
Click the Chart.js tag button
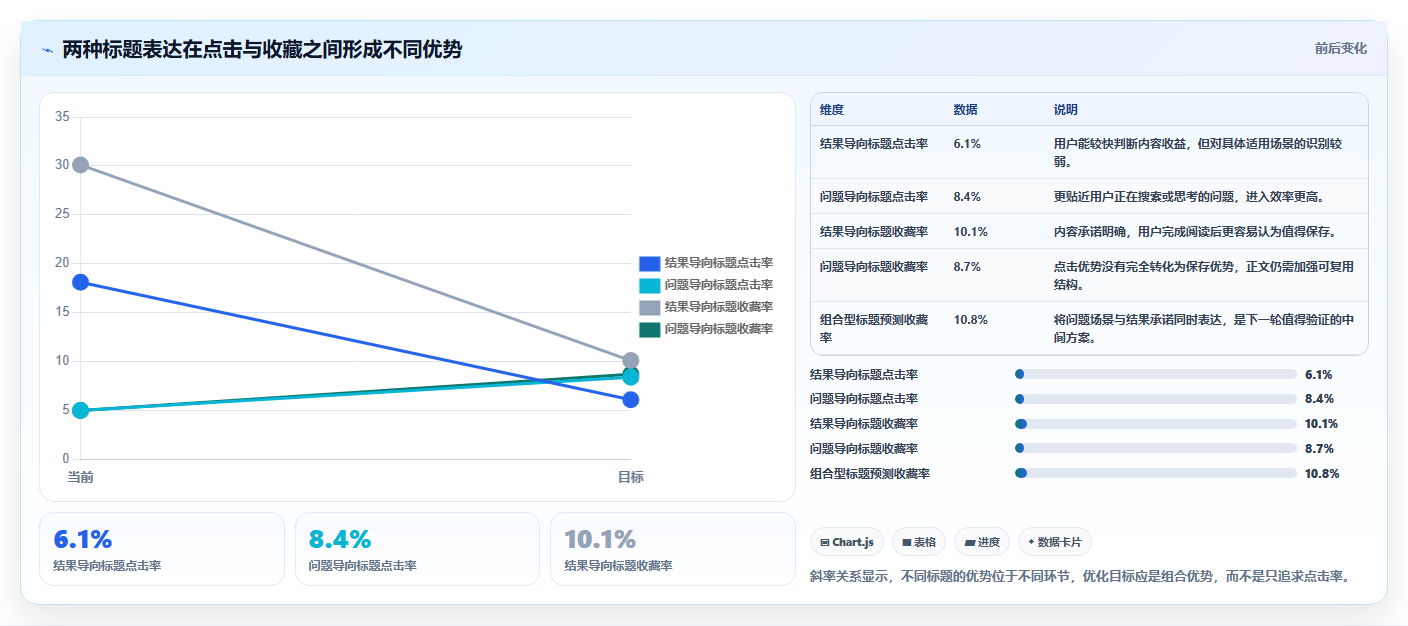[847, 542]
